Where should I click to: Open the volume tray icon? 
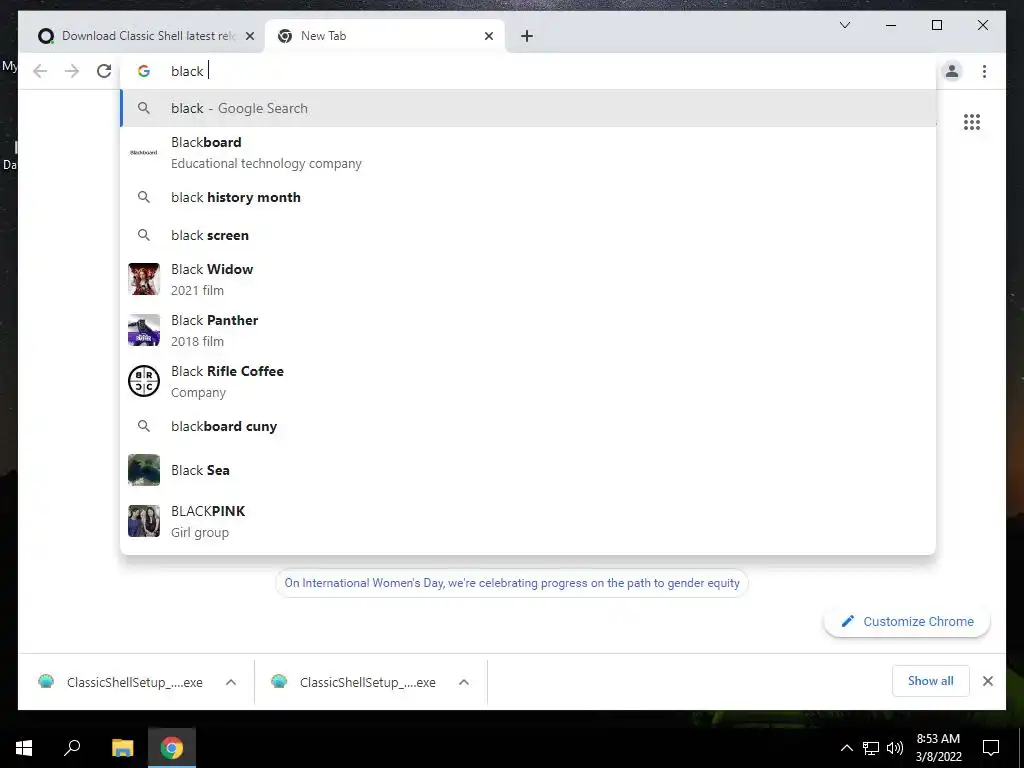tap(895, 748)
